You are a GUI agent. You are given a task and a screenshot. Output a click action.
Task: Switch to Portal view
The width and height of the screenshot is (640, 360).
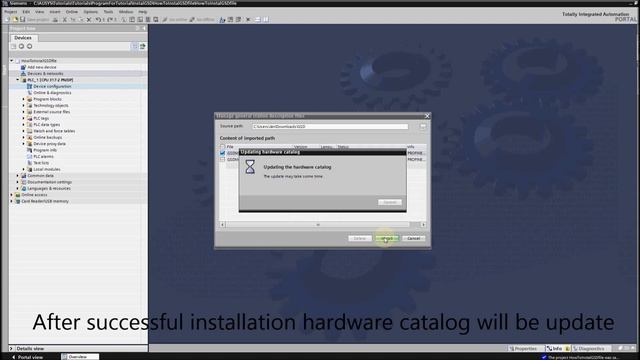(x=27, y=357)
